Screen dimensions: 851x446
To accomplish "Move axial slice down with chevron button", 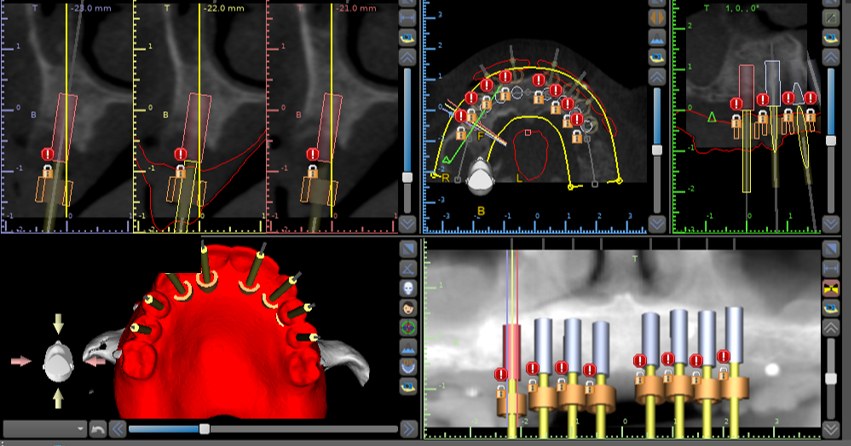I will click(x=657, y=224).
